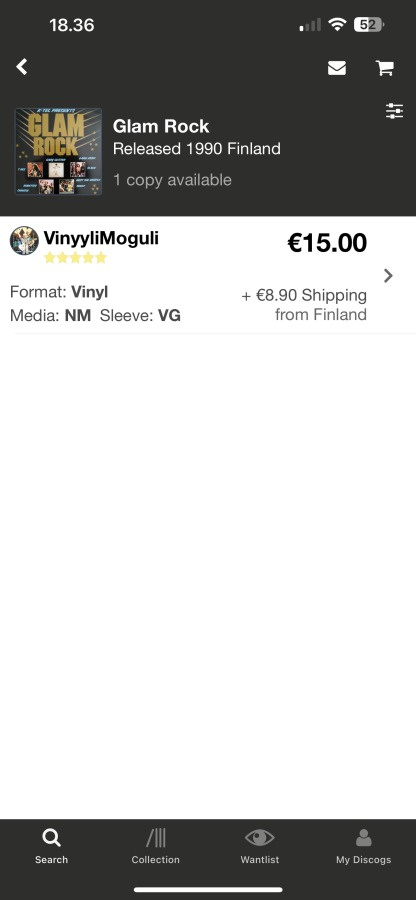
Task: Tap the '1 copy available' text
Action: click(172, 180)
